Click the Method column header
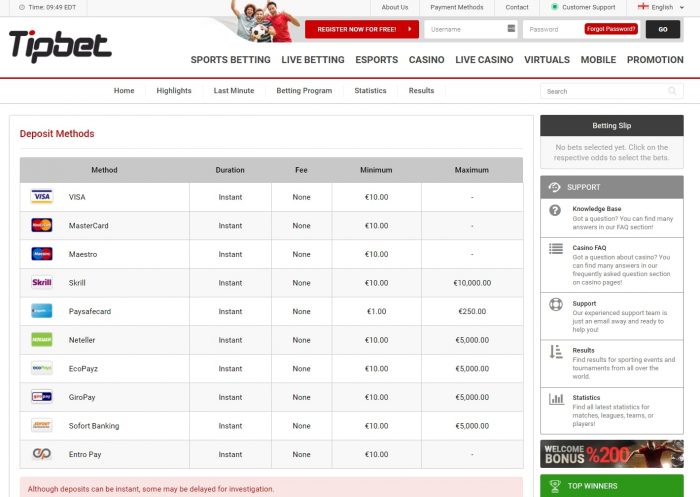This screenshot has width=700, height=497. tap(104, 170)
